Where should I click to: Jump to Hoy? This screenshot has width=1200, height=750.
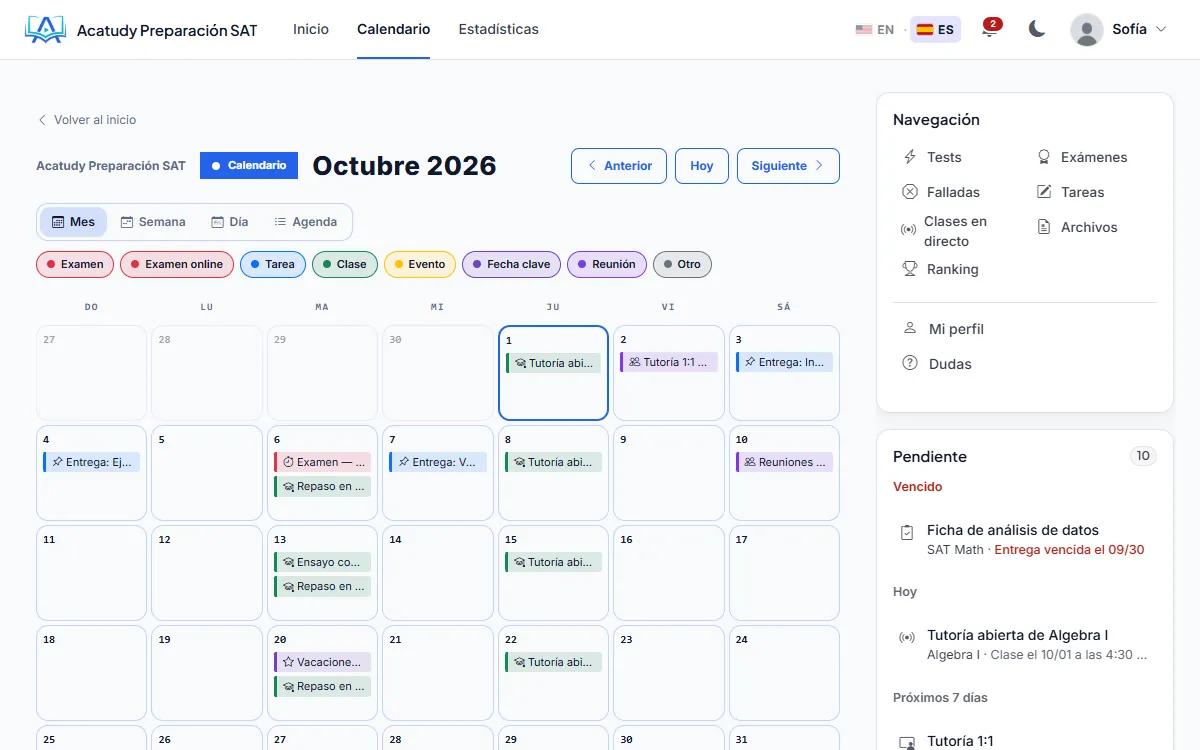(702, 166)
